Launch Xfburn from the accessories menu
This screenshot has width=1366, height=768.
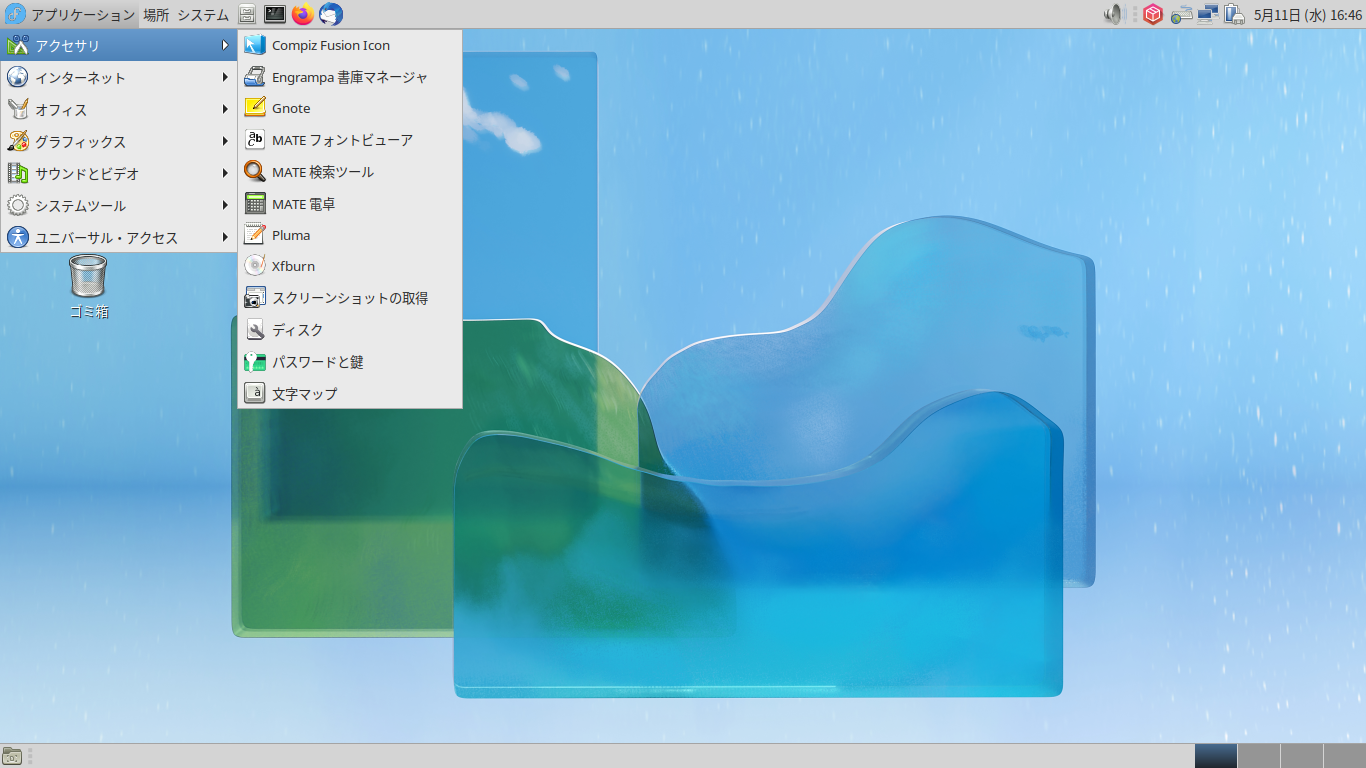pos(350,266)
